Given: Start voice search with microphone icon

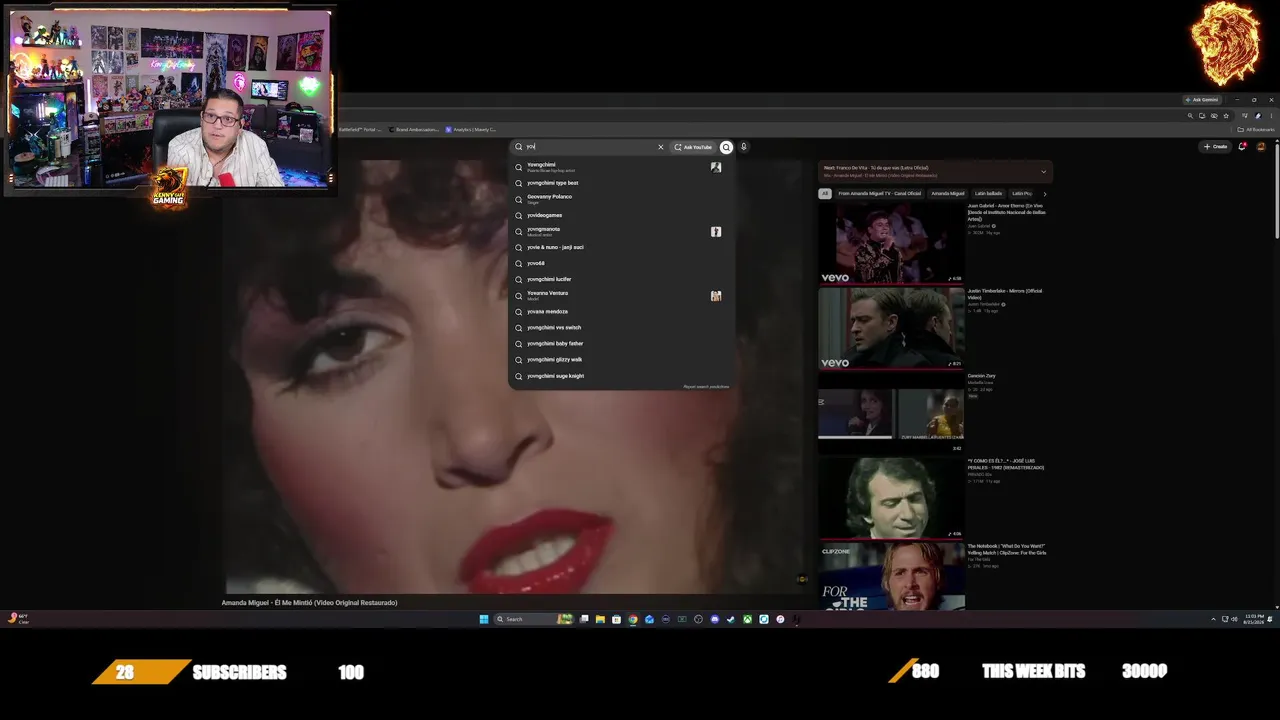Looking at the screenshot, I should 743,147.
